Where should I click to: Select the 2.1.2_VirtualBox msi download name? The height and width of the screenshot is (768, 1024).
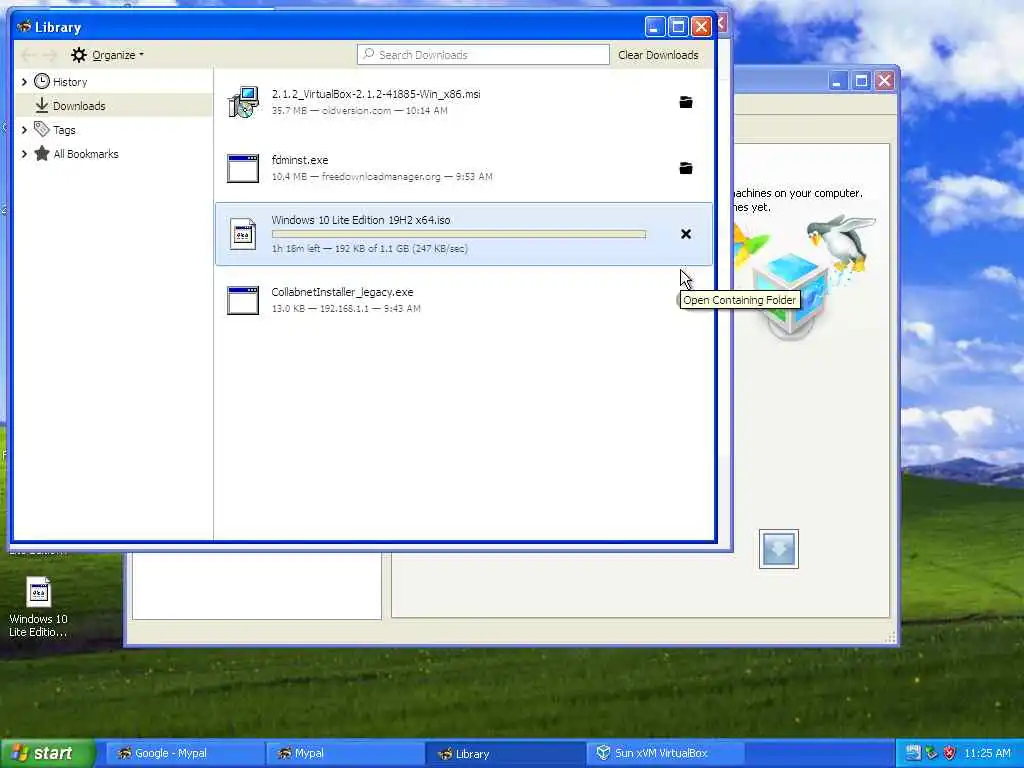click(x=376, y=94)
